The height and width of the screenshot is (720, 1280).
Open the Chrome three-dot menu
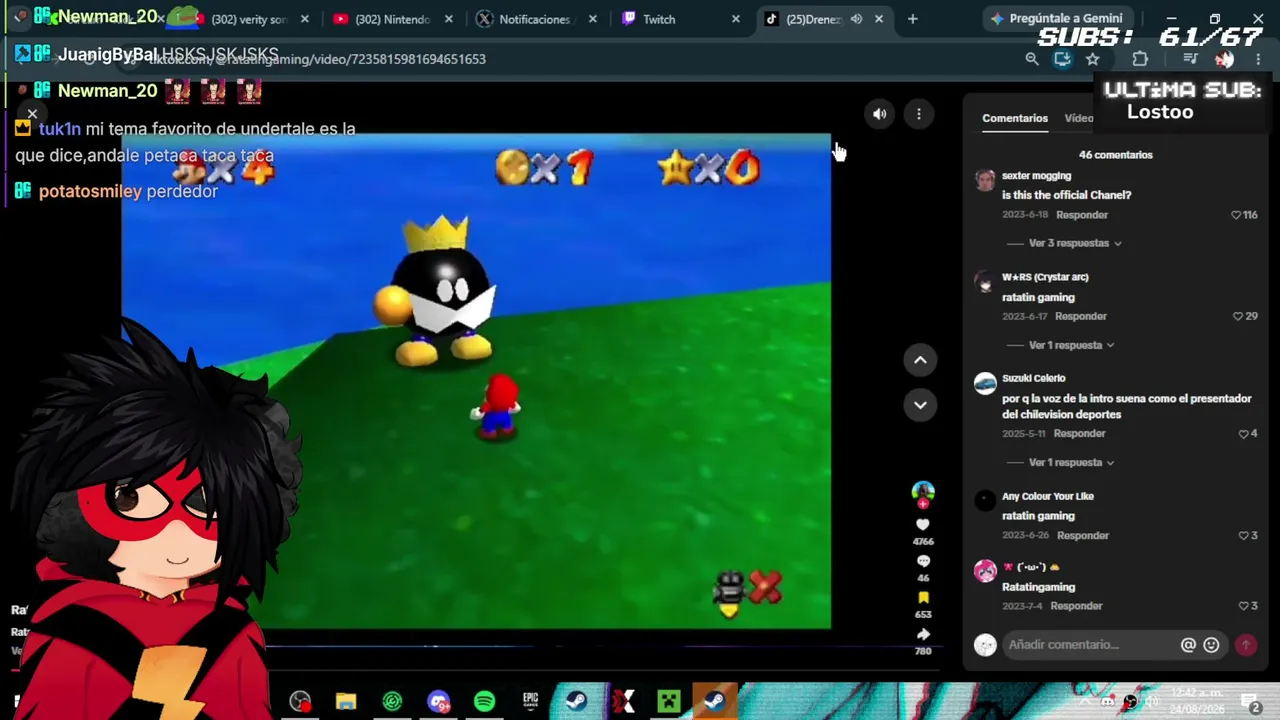(1258, 59)
